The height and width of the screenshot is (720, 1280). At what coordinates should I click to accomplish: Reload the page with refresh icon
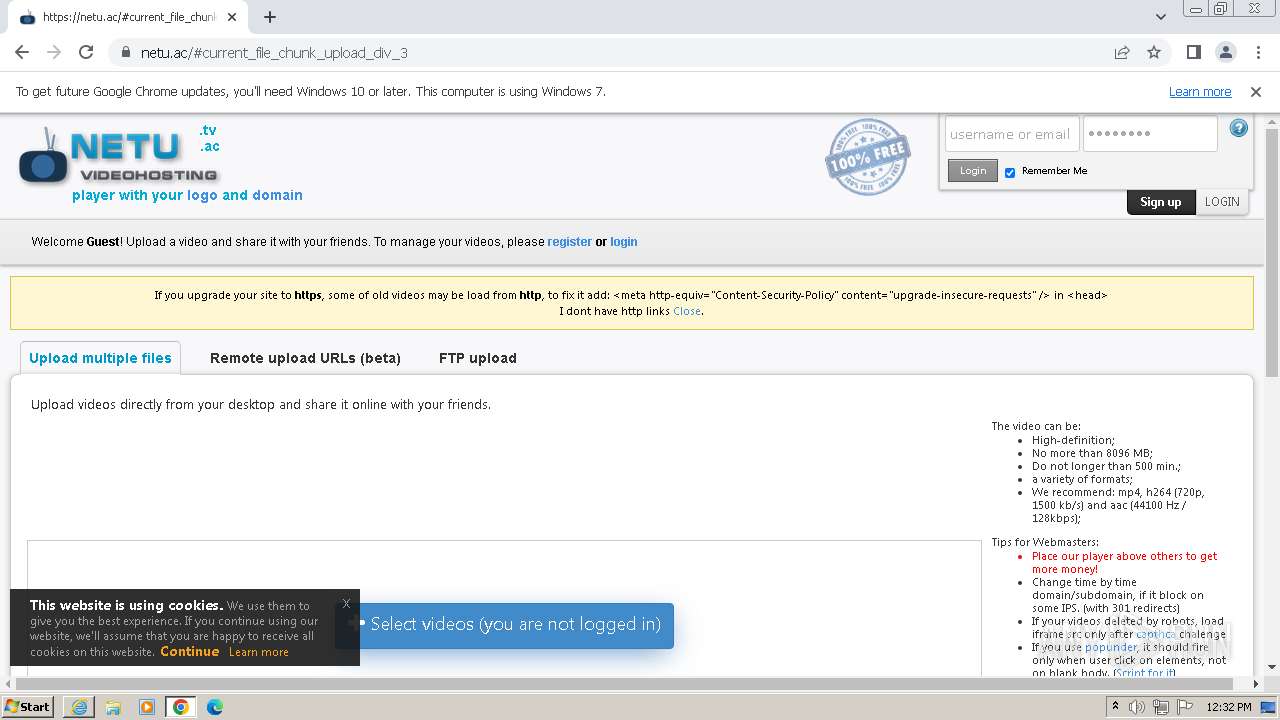pyautogui.click(x=86, y=52)
